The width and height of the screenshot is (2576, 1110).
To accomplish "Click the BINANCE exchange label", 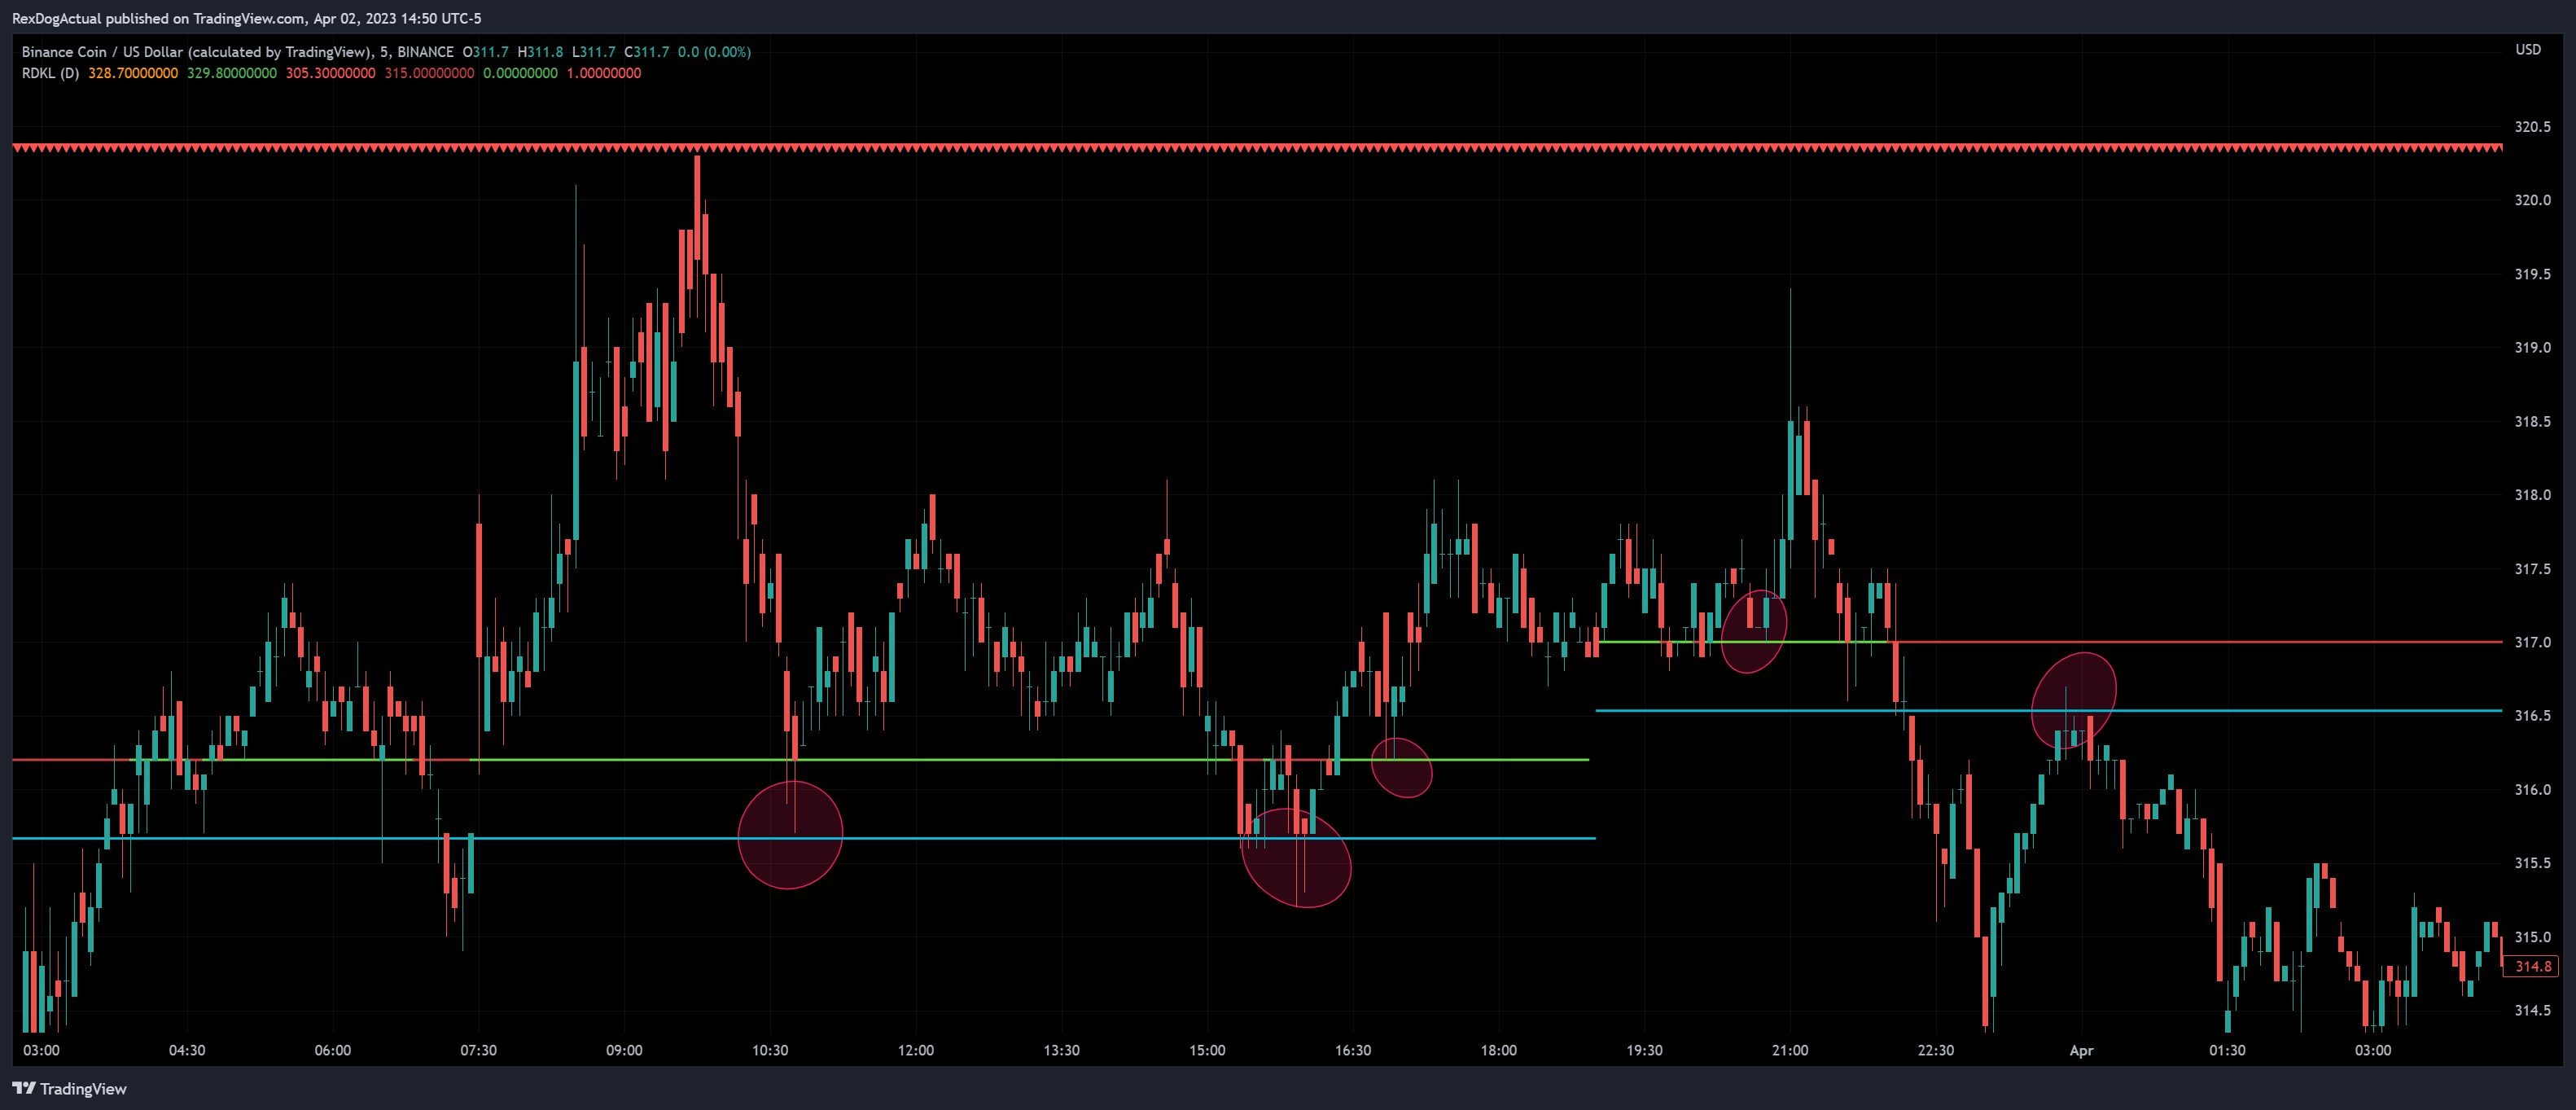I will pyautogui.click(x=425, y=52).
